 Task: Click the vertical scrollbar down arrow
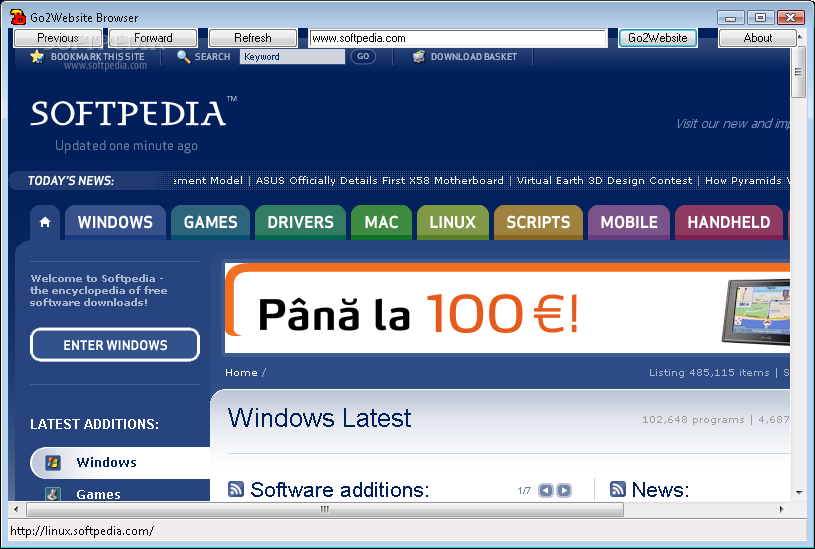tap(799, 492)
